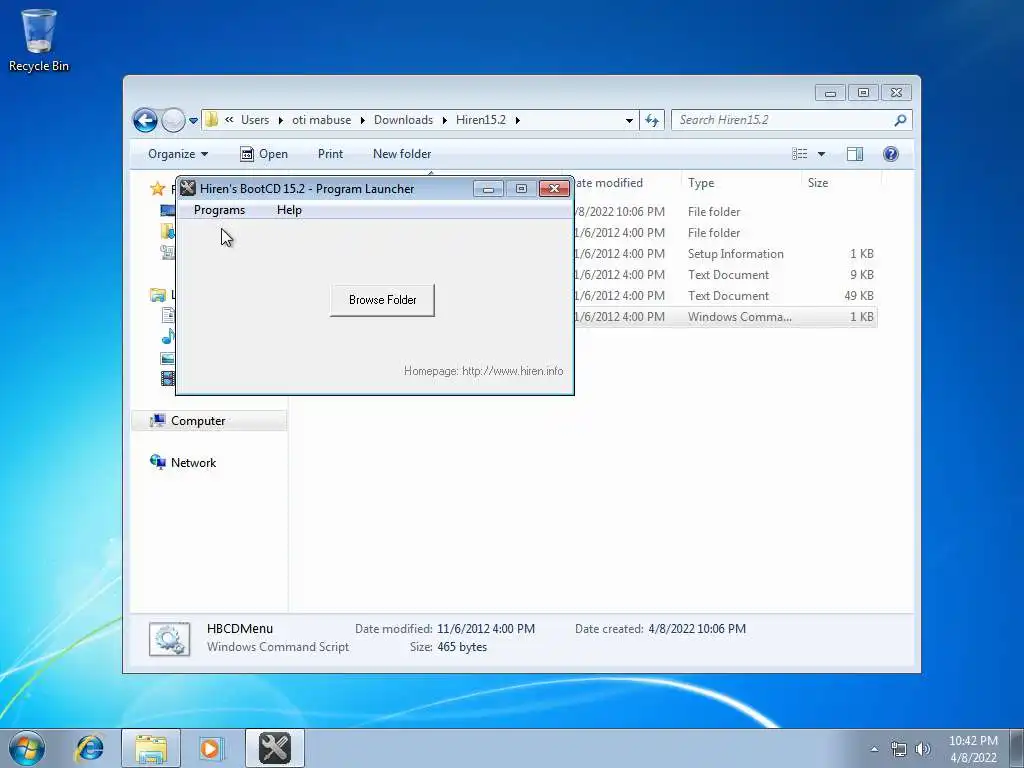This screenshot has height=768, width=1024.
Task: Open the address bar history dropdown
Action: 629,120
